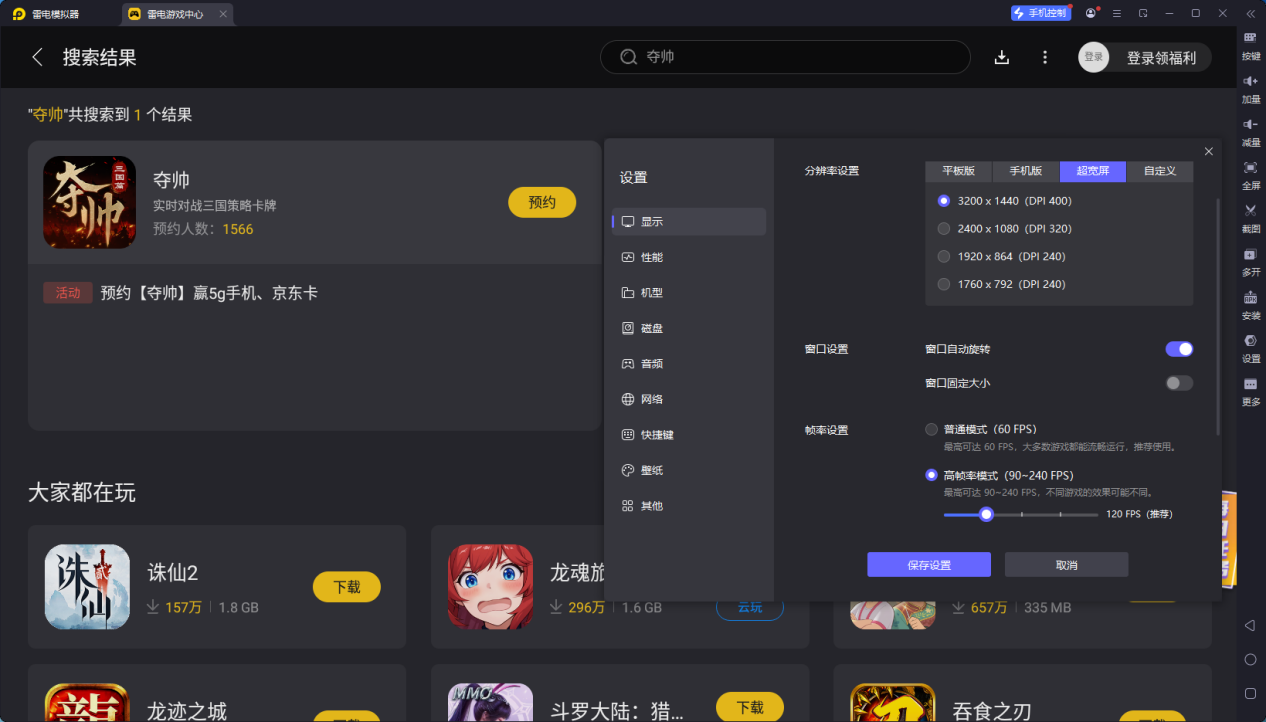Open 快捷键 settings section
The width and height of the screenshot is (1266, 722).
(x=689, y=435)
